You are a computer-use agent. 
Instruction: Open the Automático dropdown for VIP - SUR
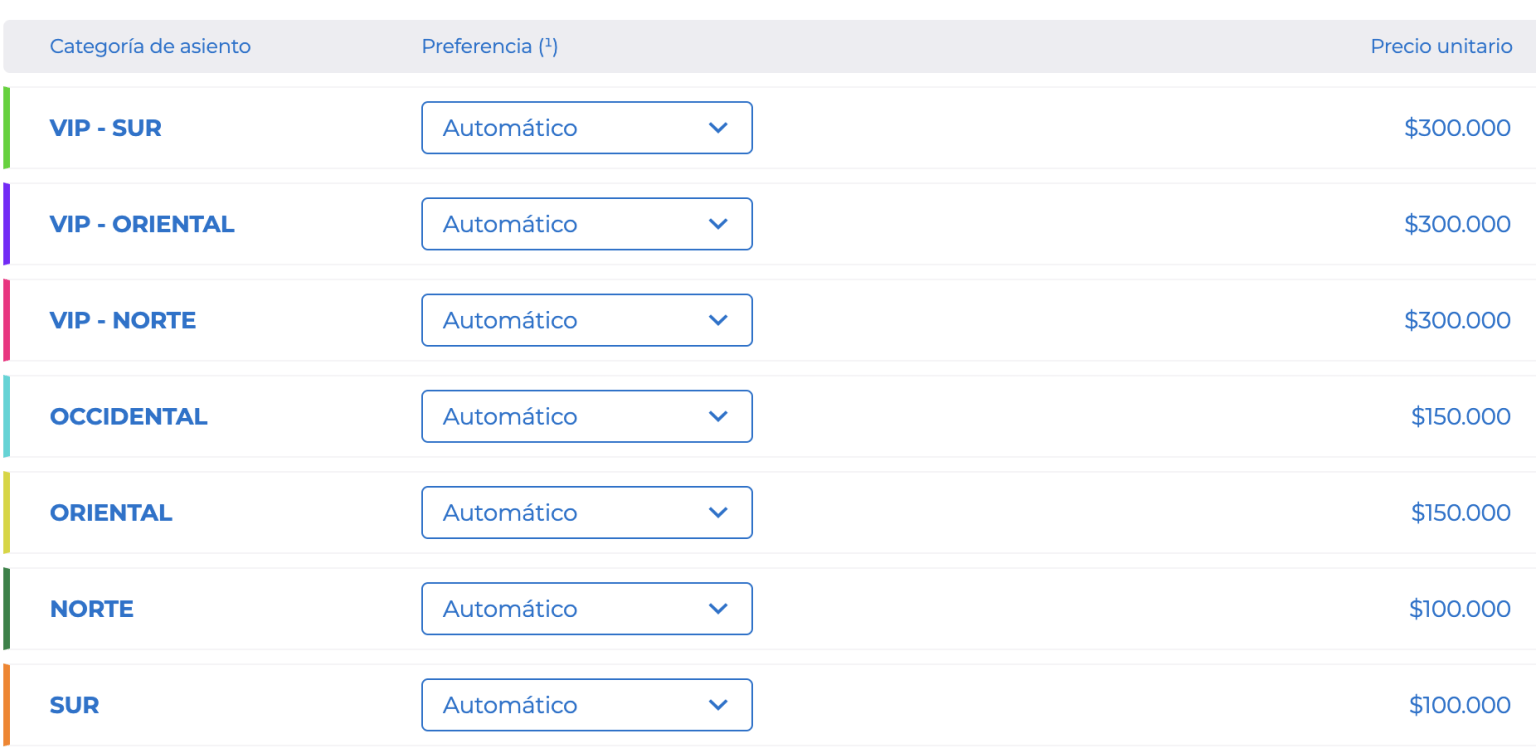tap(587, 128)
